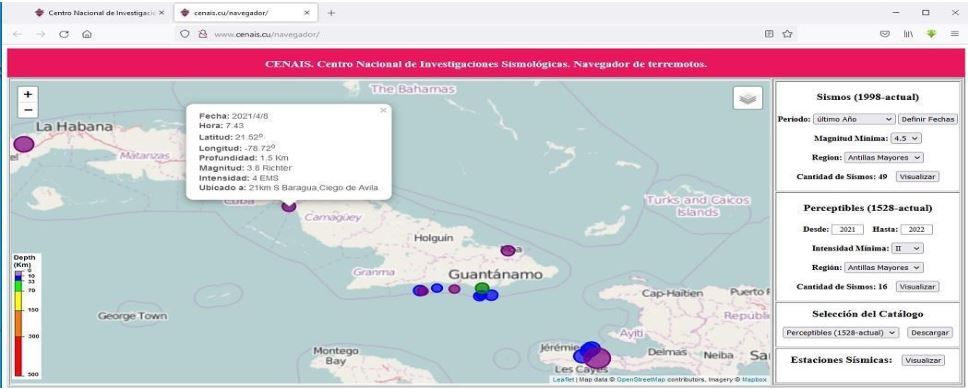Open the Intensidad Mínima dropdown

(907, 248)
